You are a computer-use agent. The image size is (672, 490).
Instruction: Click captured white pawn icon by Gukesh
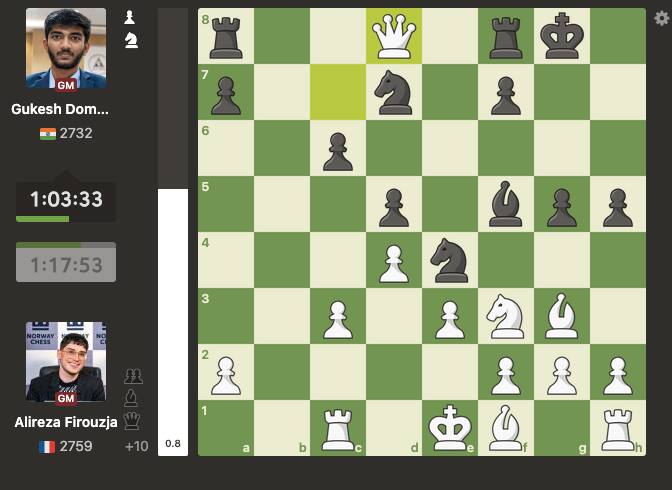[x=130, y=18]
